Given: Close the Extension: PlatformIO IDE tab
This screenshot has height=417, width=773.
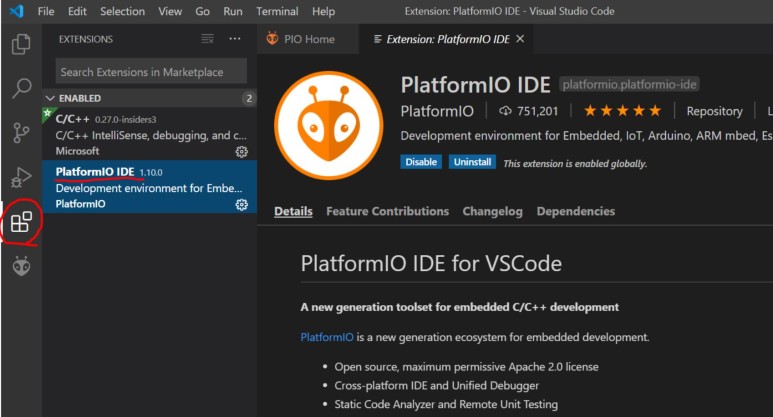Looking at the screenshot, I should coord(520,38).
